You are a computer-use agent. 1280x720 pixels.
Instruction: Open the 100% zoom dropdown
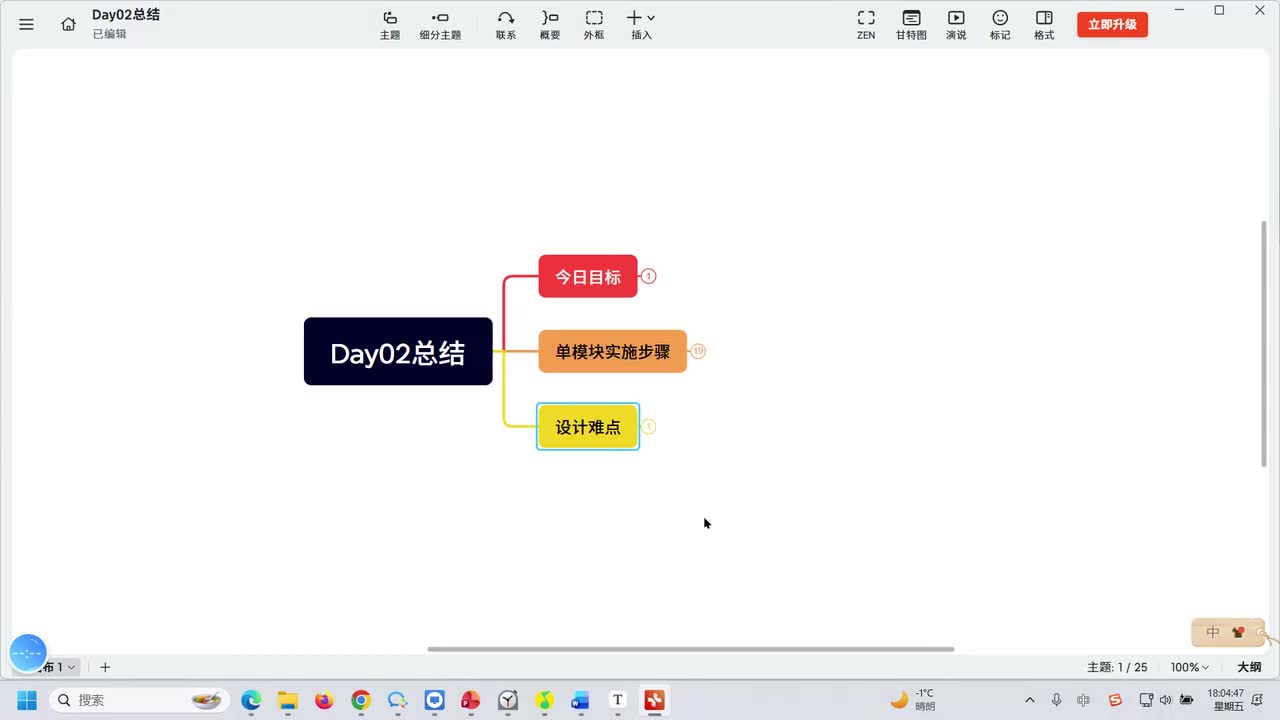[x=1189, y=667]
